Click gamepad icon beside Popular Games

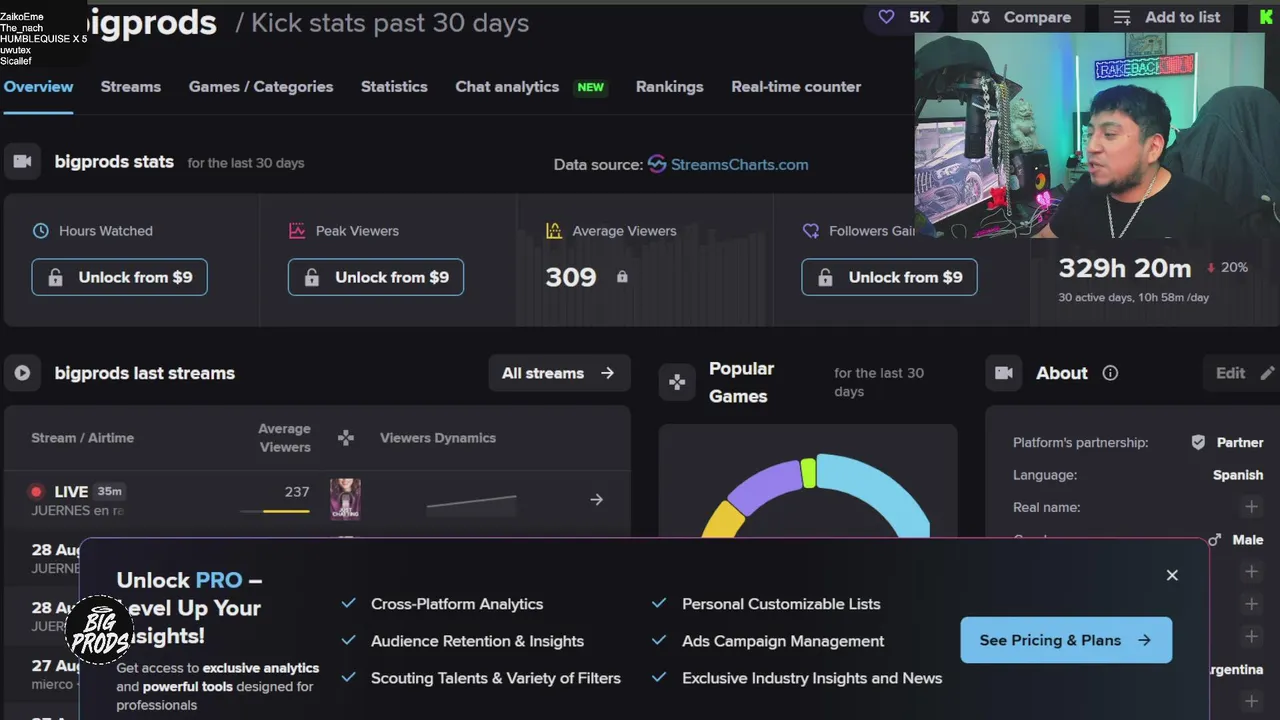click(x=677, y=382)
